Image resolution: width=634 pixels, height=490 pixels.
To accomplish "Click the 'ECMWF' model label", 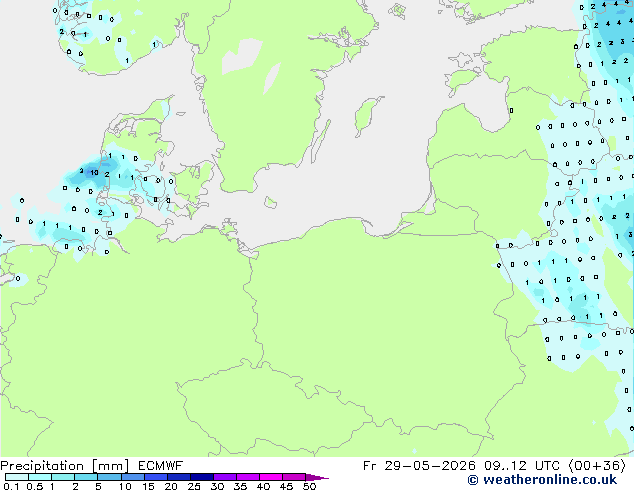I will [161, 466].
